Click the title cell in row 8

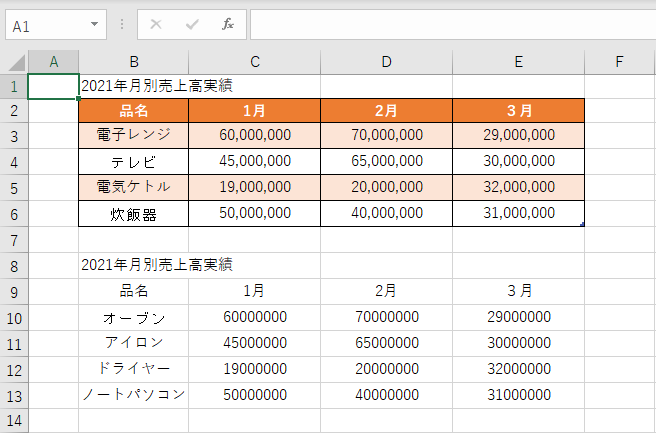pos(133,265)
